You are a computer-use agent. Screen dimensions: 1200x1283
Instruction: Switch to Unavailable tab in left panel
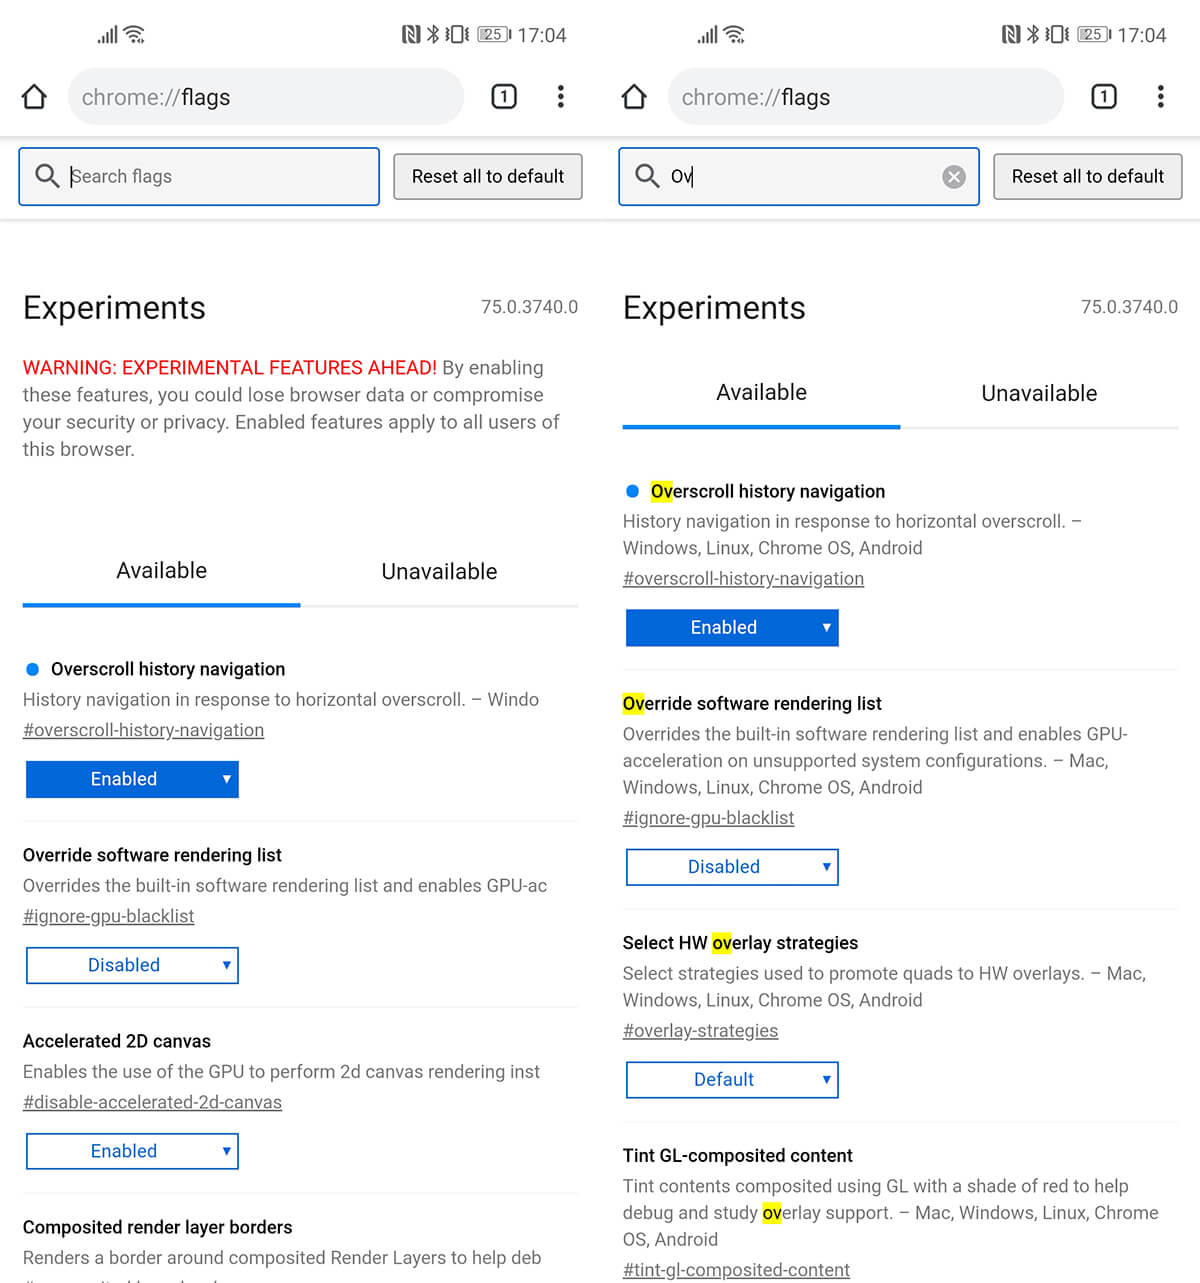point(439,572)
